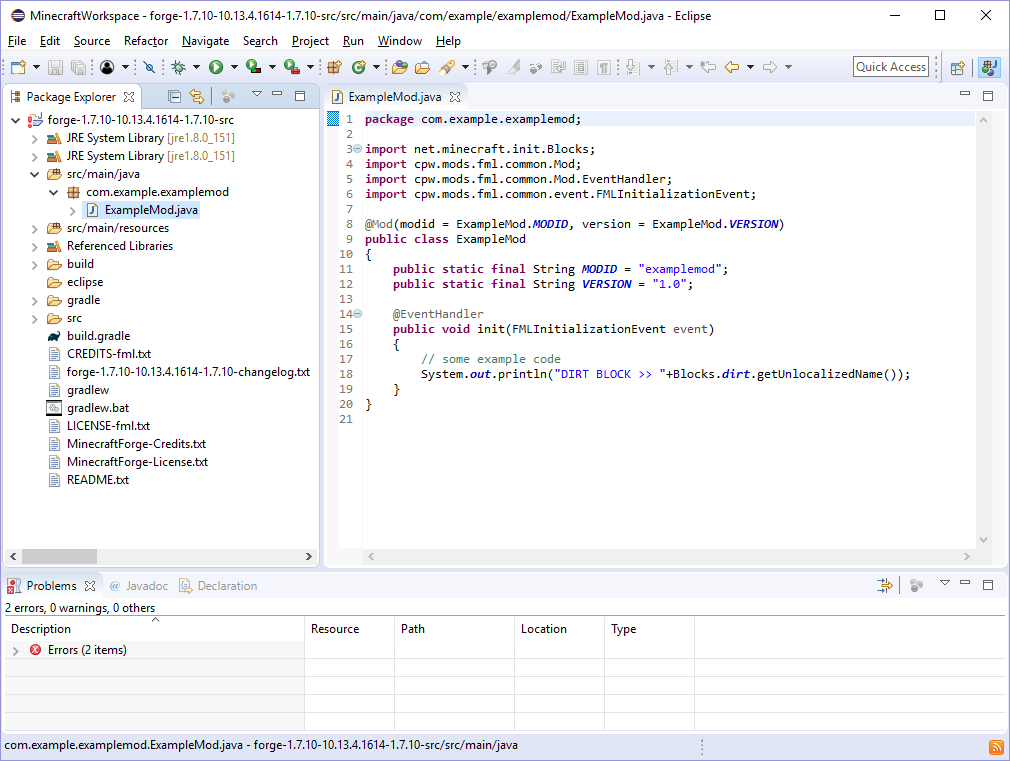Collapse the src/main/java source folder
This screenshot has height=761, width=1010.
35,174
